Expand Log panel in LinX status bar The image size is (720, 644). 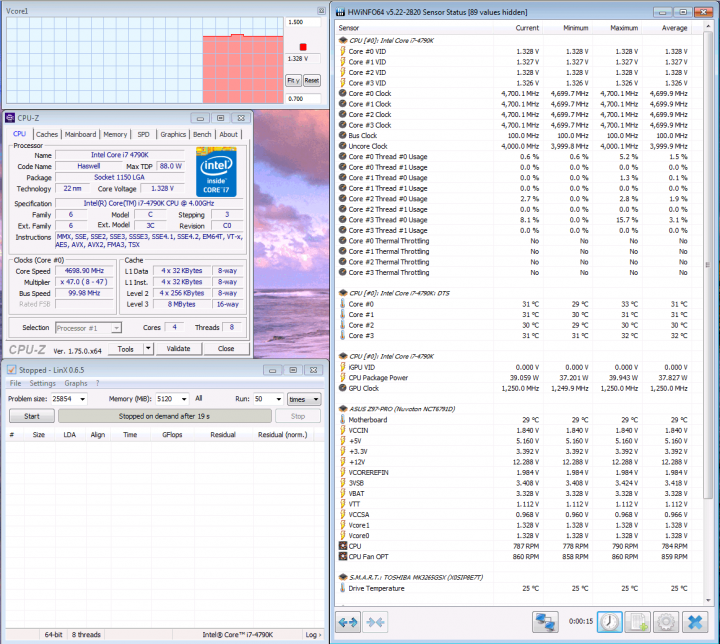click(x=313, y=634)
